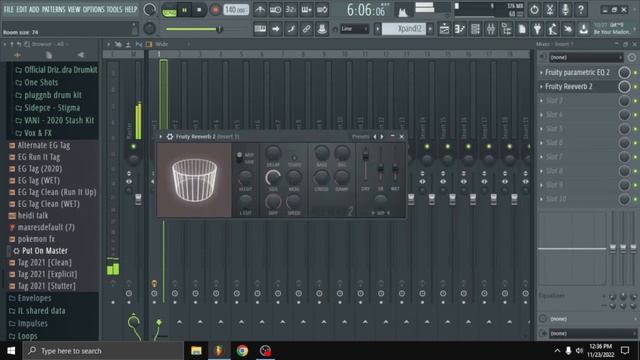The width and height of the screenshot is (640, 360).
Task: Click the plugin picker plug icon
Action: click(538, 29)
